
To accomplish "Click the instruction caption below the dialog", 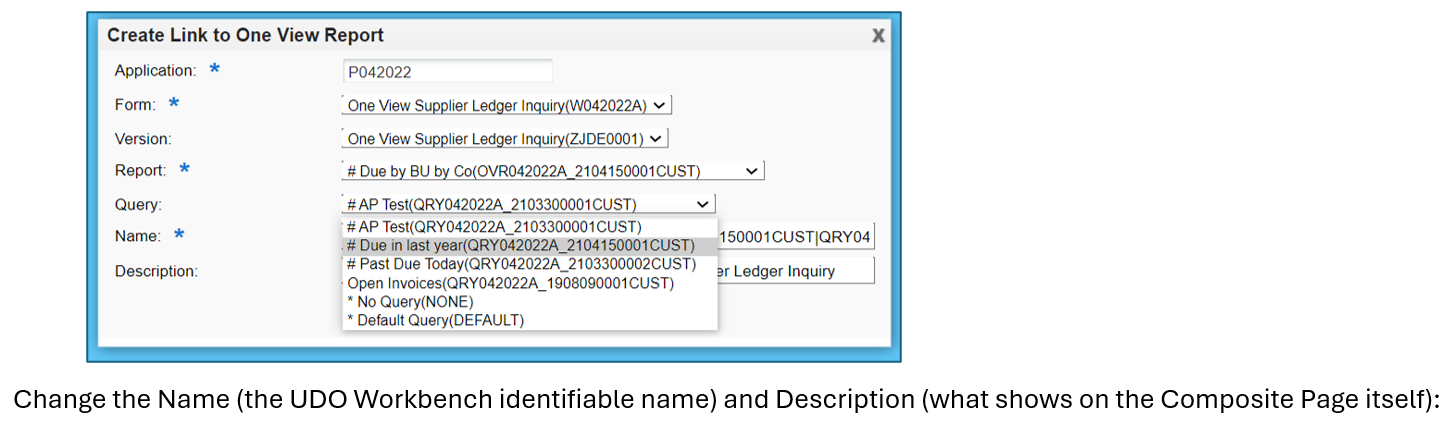I will pyautogui.click(x=726, y=399).
